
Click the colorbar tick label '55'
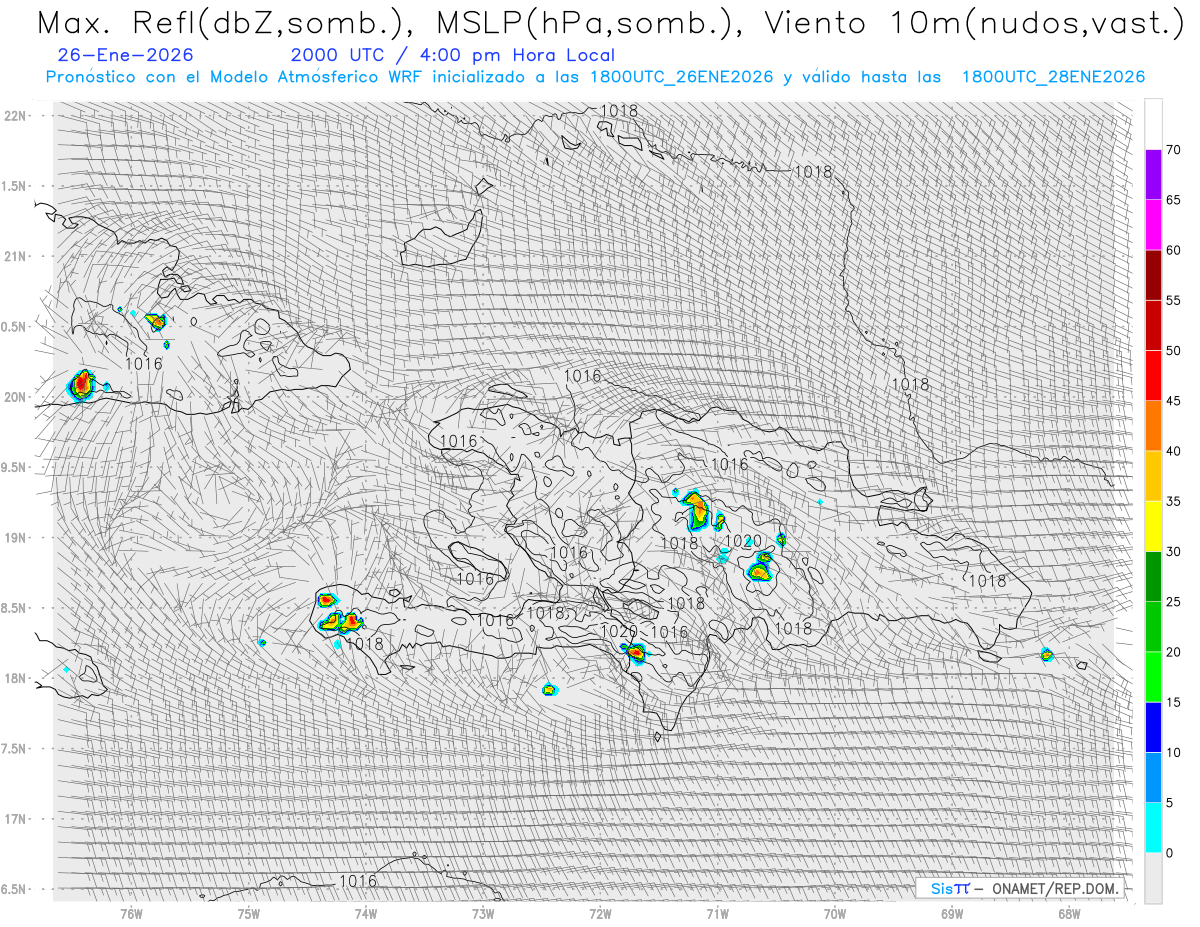[x=1173, y=300]
